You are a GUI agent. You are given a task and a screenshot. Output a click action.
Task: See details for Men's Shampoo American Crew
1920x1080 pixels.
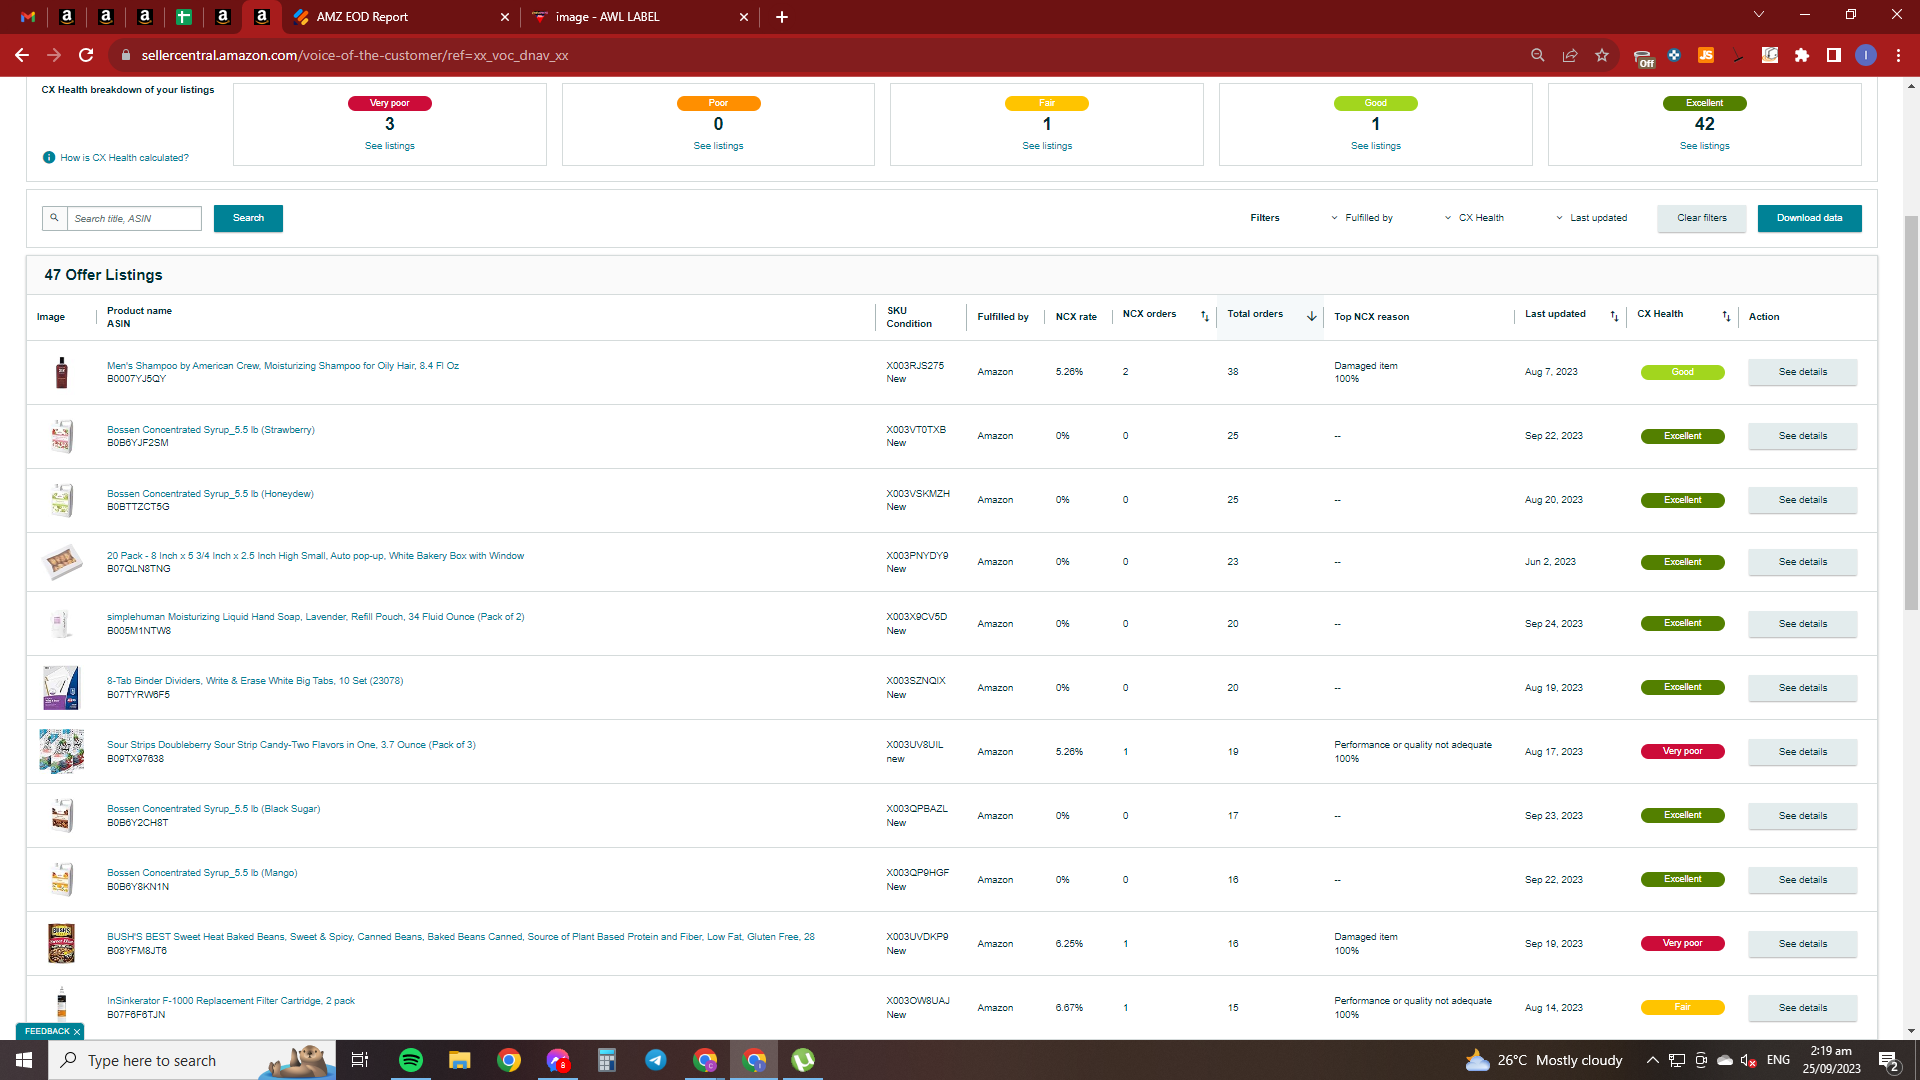[1802, 372]
